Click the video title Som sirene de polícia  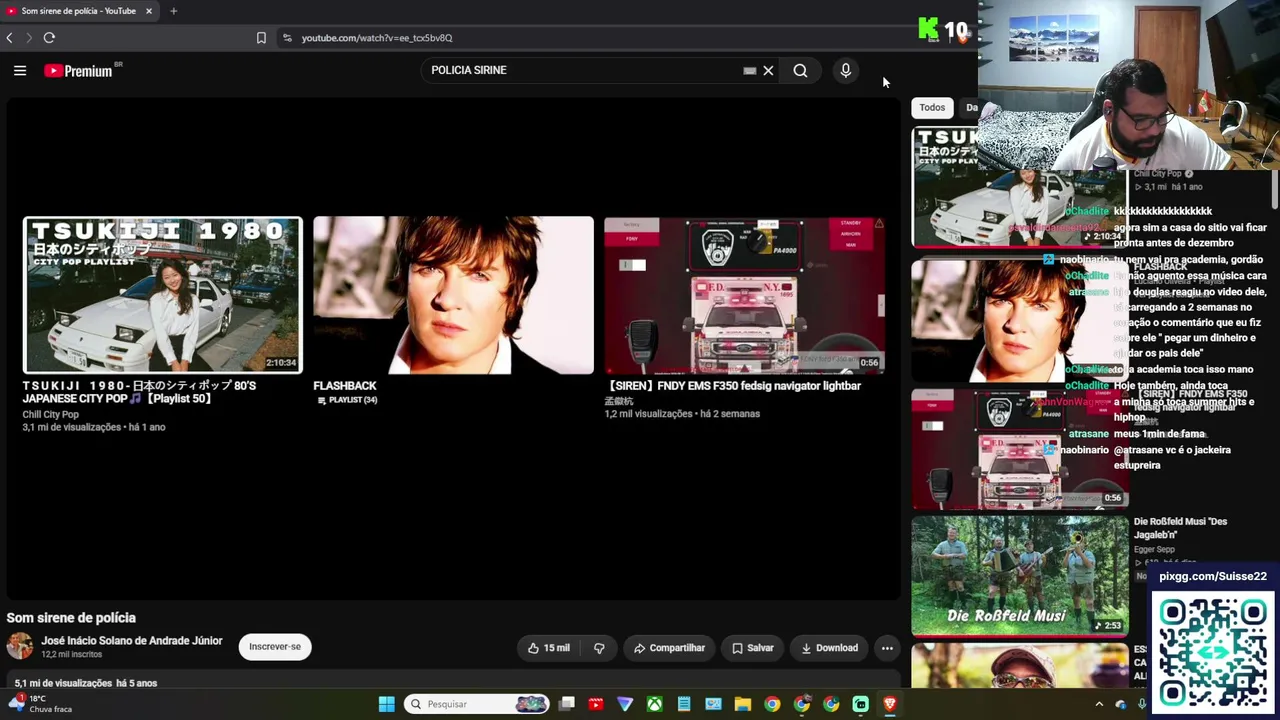pyautogui.click(x=71, y=618)
